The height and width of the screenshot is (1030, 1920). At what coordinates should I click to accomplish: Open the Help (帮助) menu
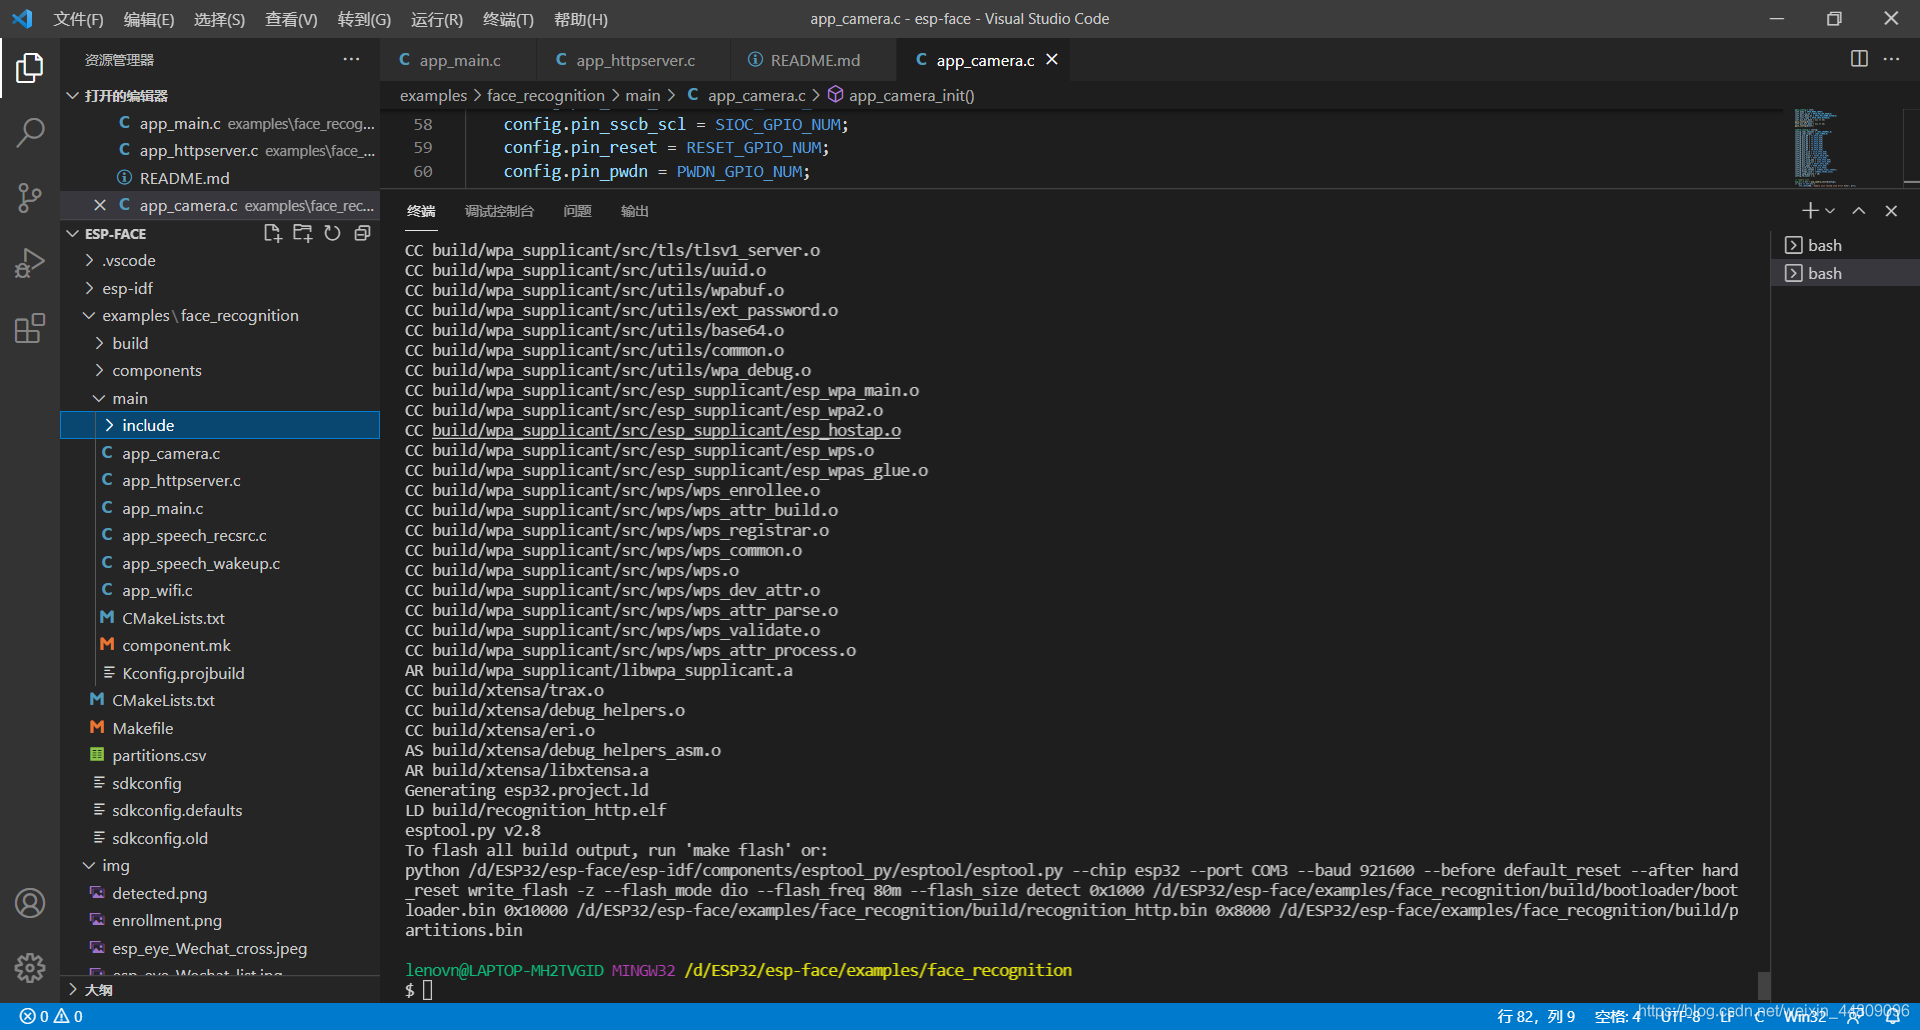pyautogui.click(x=581, y=19)
